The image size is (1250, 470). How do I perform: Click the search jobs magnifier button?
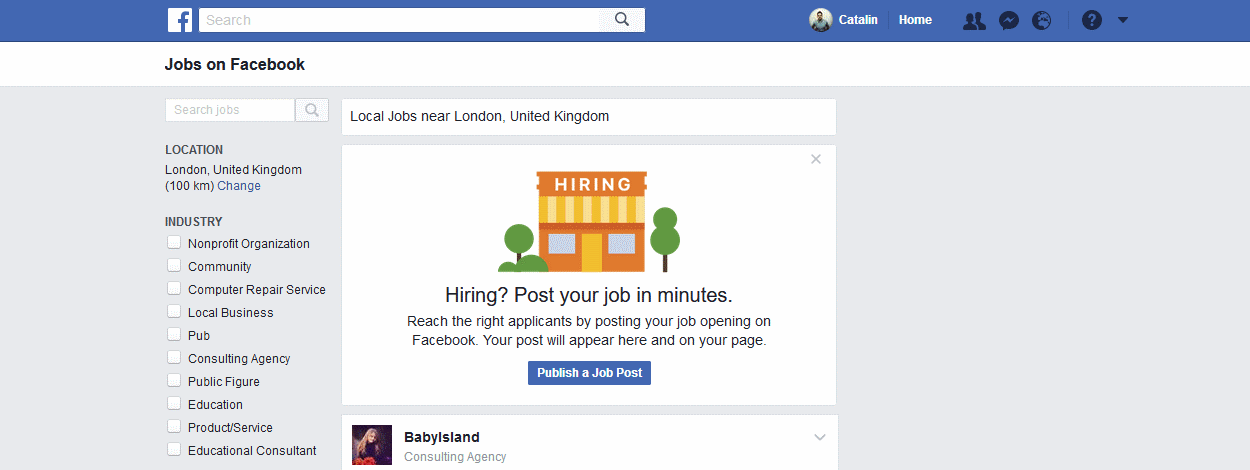[x=312, y=110]
